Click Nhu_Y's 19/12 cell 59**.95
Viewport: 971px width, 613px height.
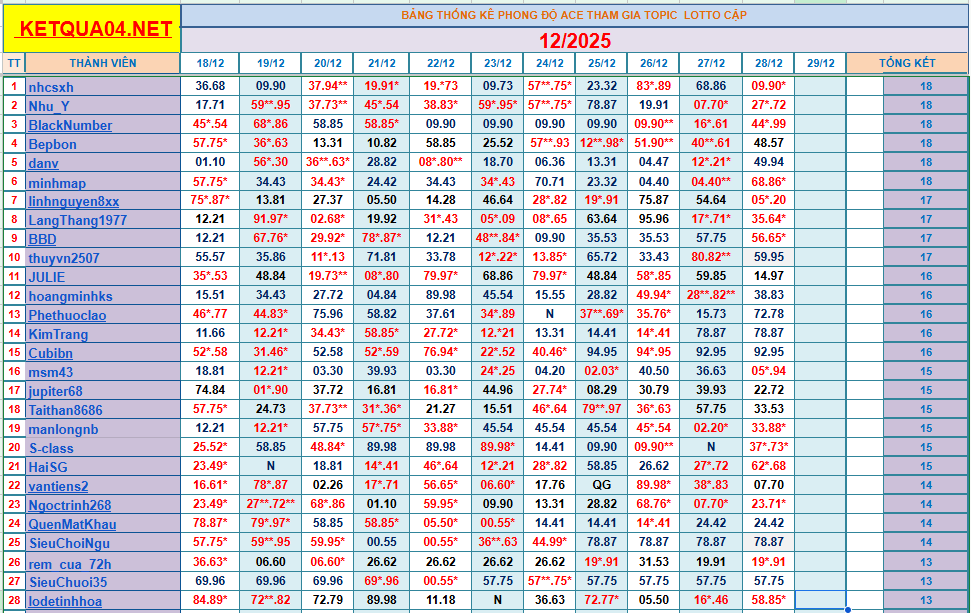point(271,105)
